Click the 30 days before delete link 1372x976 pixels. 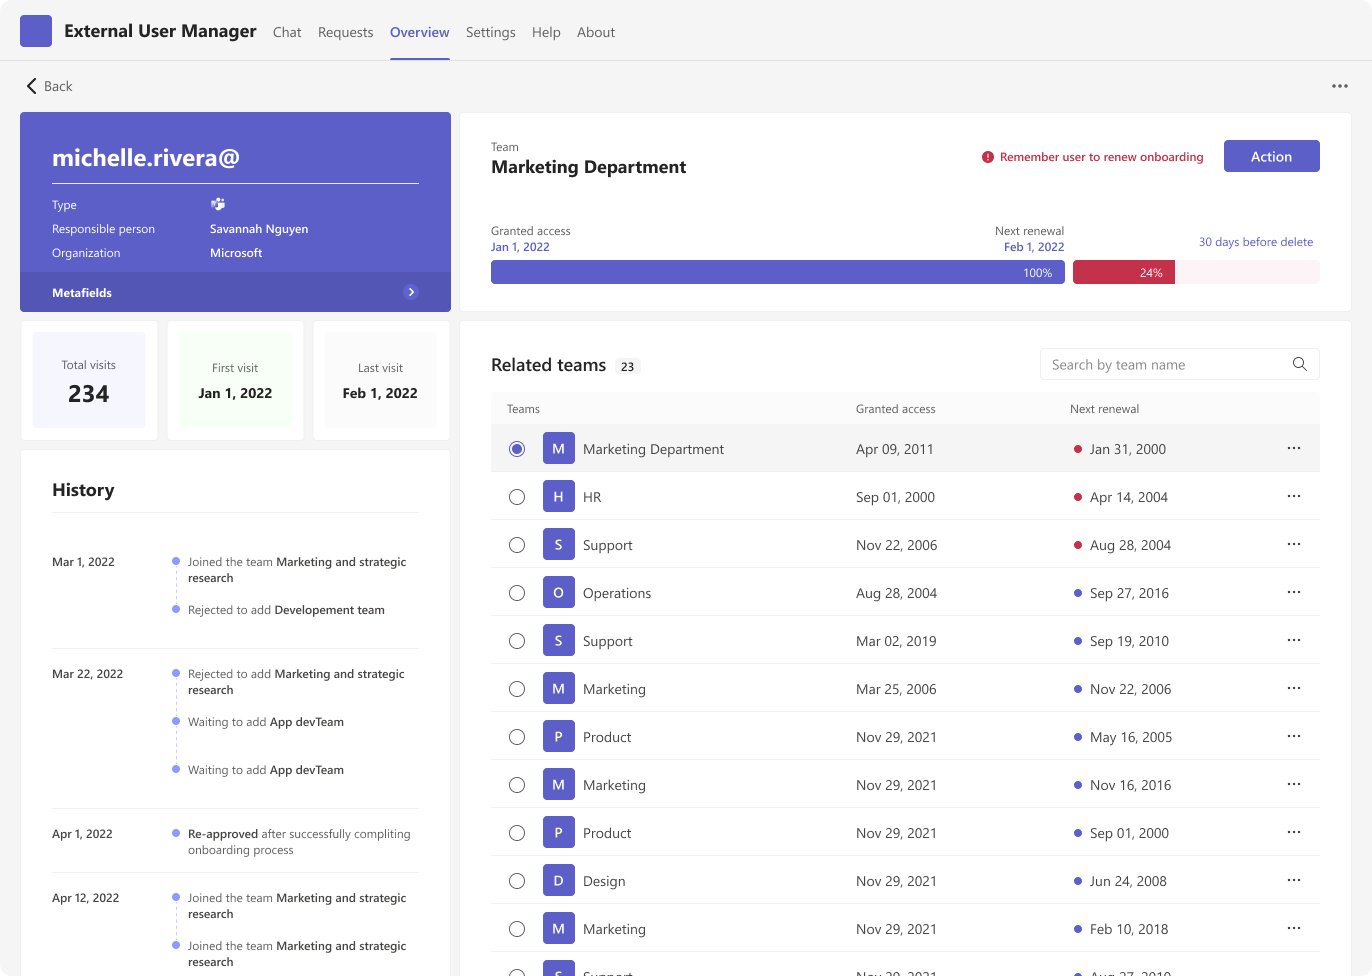pos(1255,242)
